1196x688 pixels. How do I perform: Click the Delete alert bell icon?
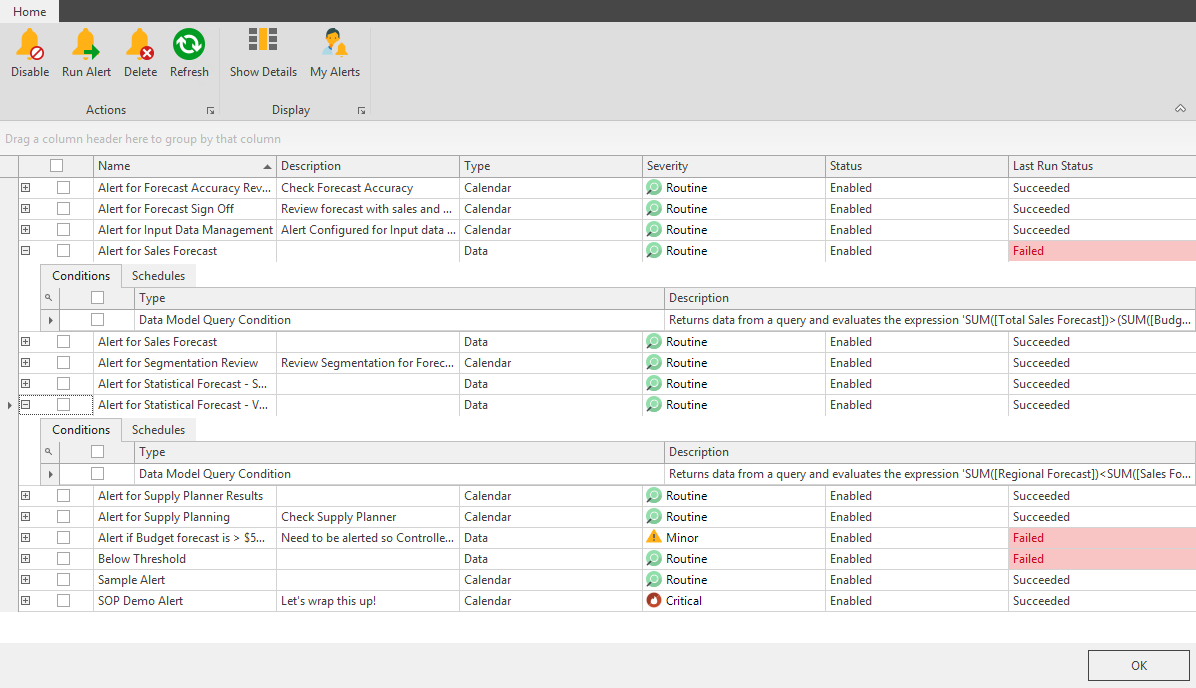coord(140,44)
